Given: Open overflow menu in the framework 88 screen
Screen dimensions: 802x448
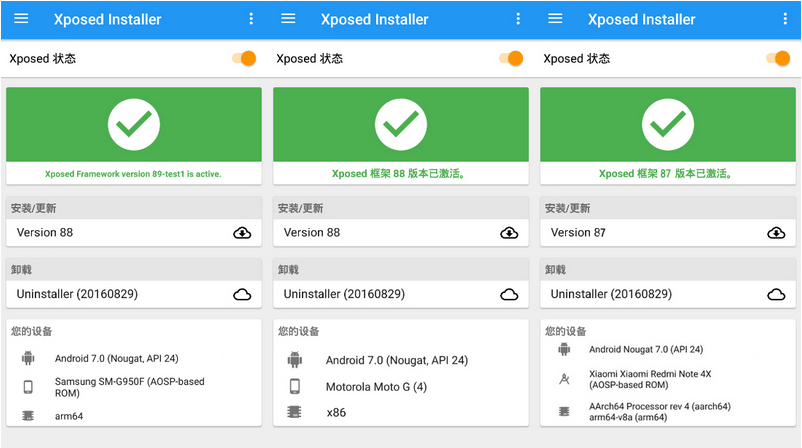Looking at the screenshot, I should (518, 19).
